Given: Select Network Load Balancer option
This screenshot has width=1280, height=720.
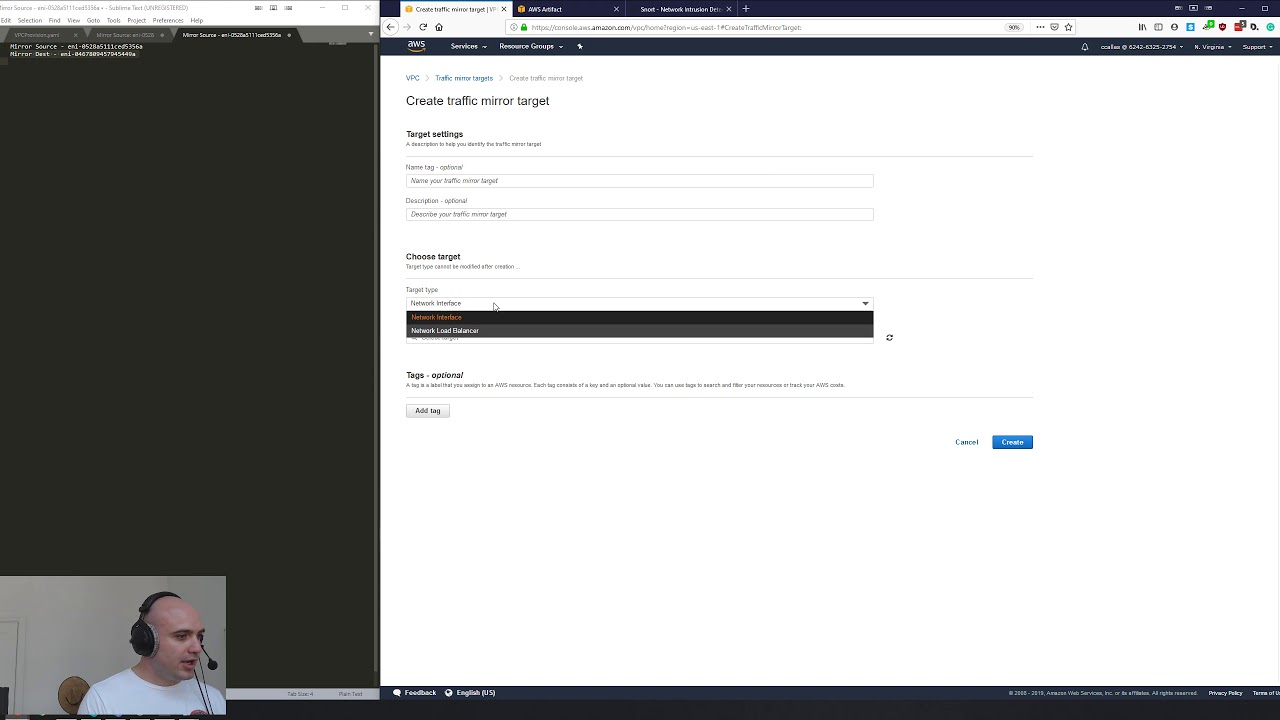Looking at the screenshot, I should click(640, 331).
